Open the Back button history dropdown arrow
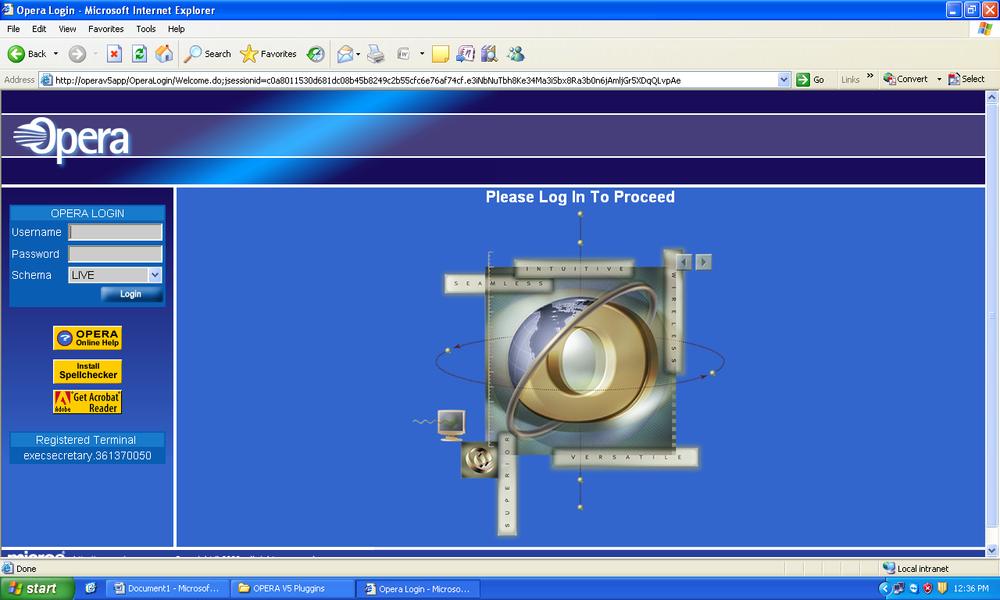 (56, 54)
